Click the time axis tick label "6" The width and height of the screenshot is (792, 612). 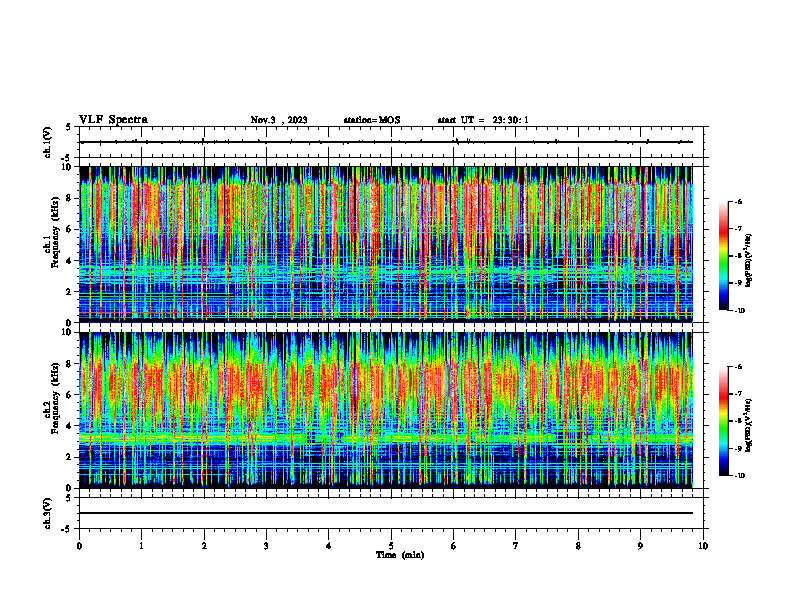tap(454, 546)
